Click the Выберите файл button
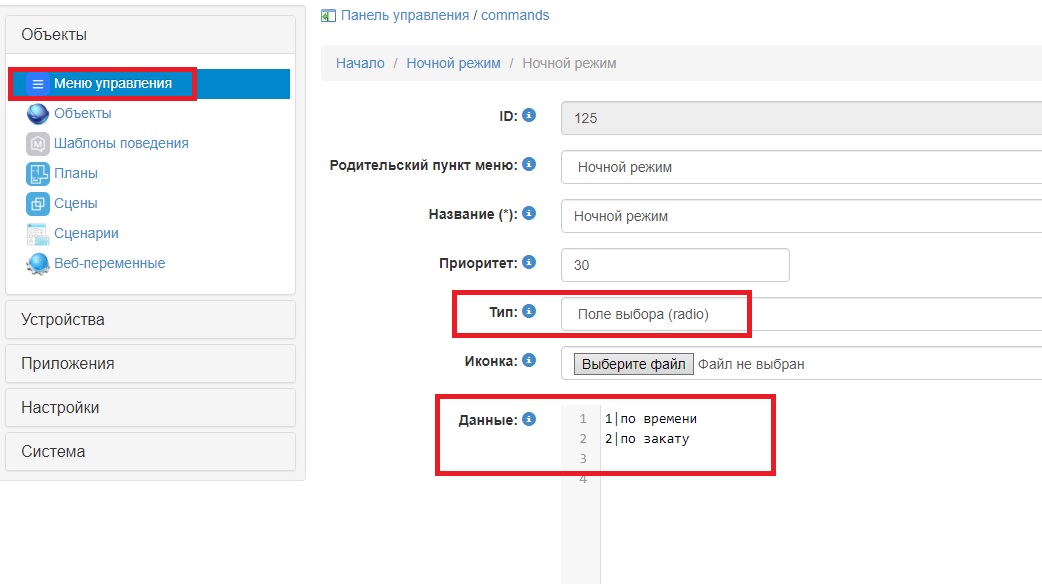The image size is (1042, 584). click(633, 364)
